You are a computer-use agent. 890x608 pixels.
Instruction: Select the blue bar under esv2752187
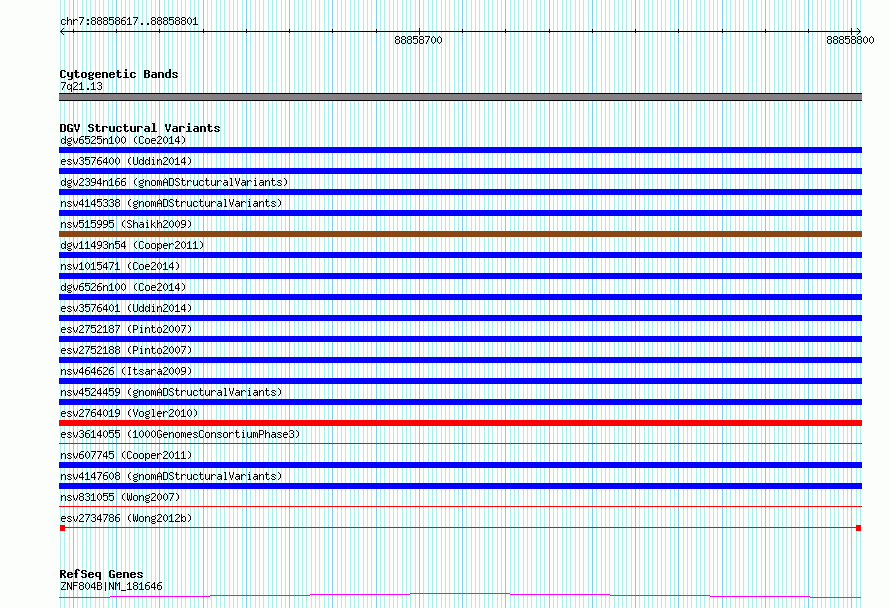pyautogui.click(x=460, y=339)
